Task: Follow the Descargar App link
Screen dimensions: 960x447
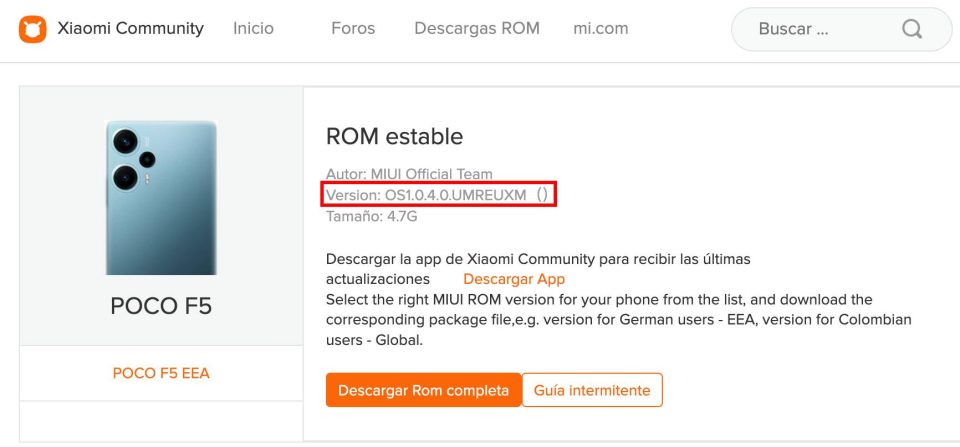Action: pyautogui.click(x=514, y=279)
